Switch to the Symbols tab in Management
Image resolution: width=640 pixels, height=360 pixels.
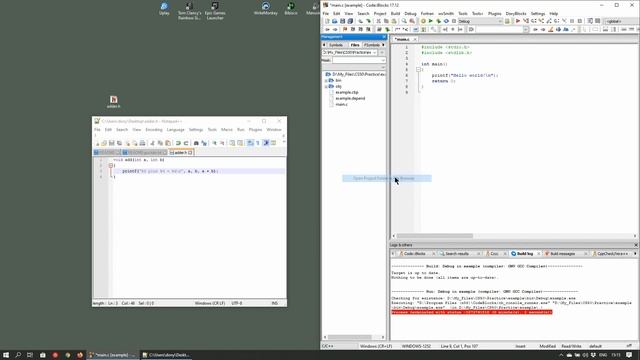(x=336, y=45)
